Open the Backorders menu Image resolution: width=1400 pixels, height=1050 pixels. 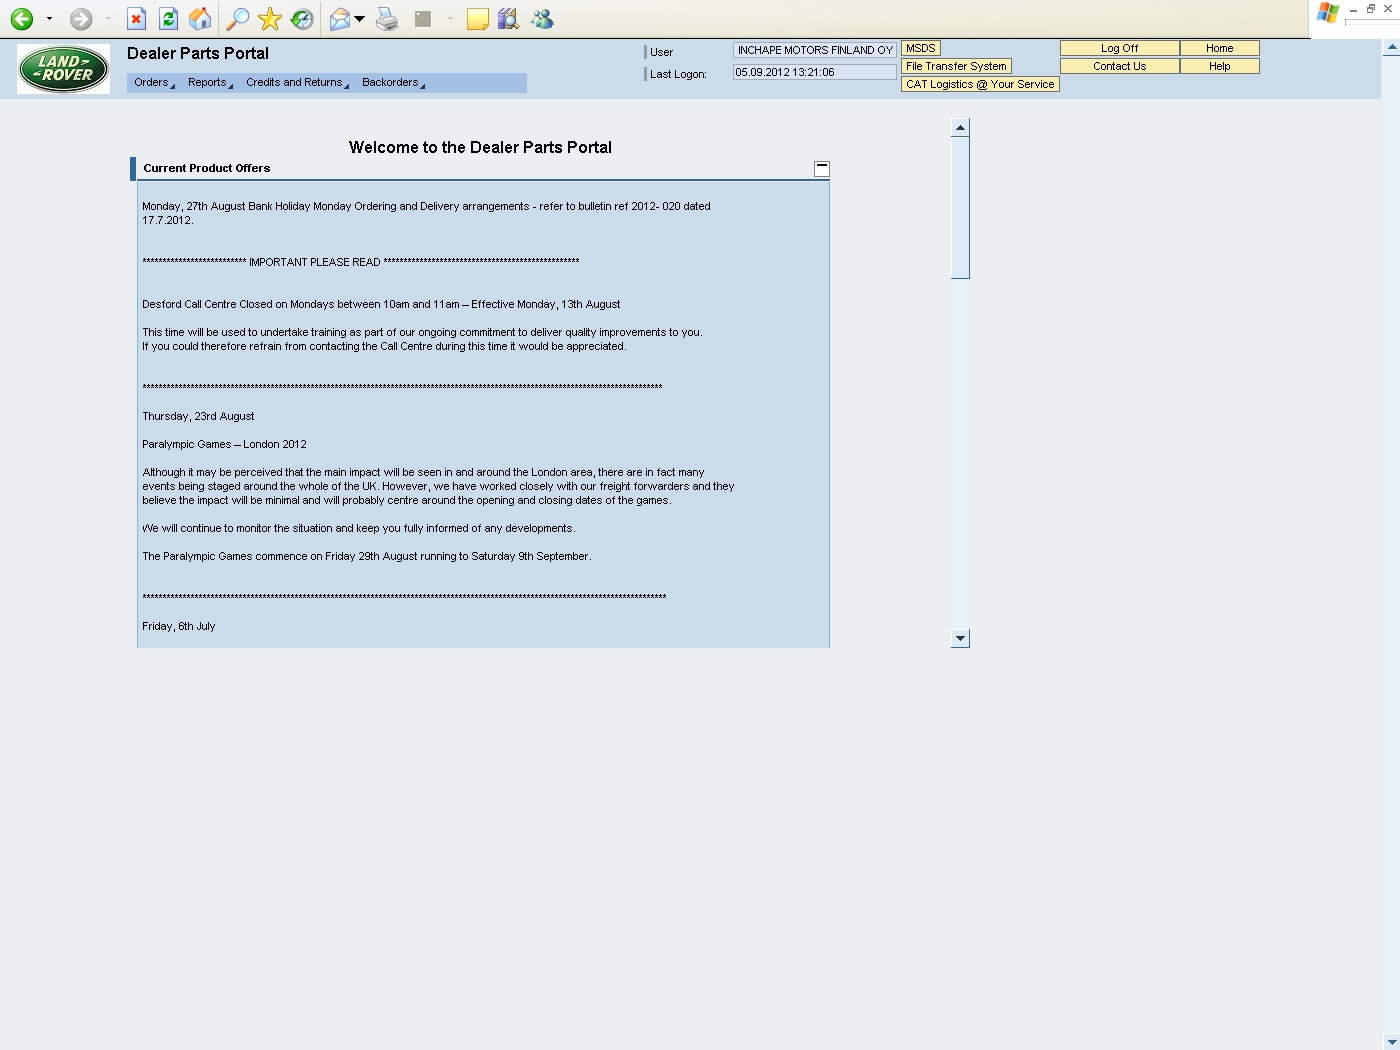point(393,83)
